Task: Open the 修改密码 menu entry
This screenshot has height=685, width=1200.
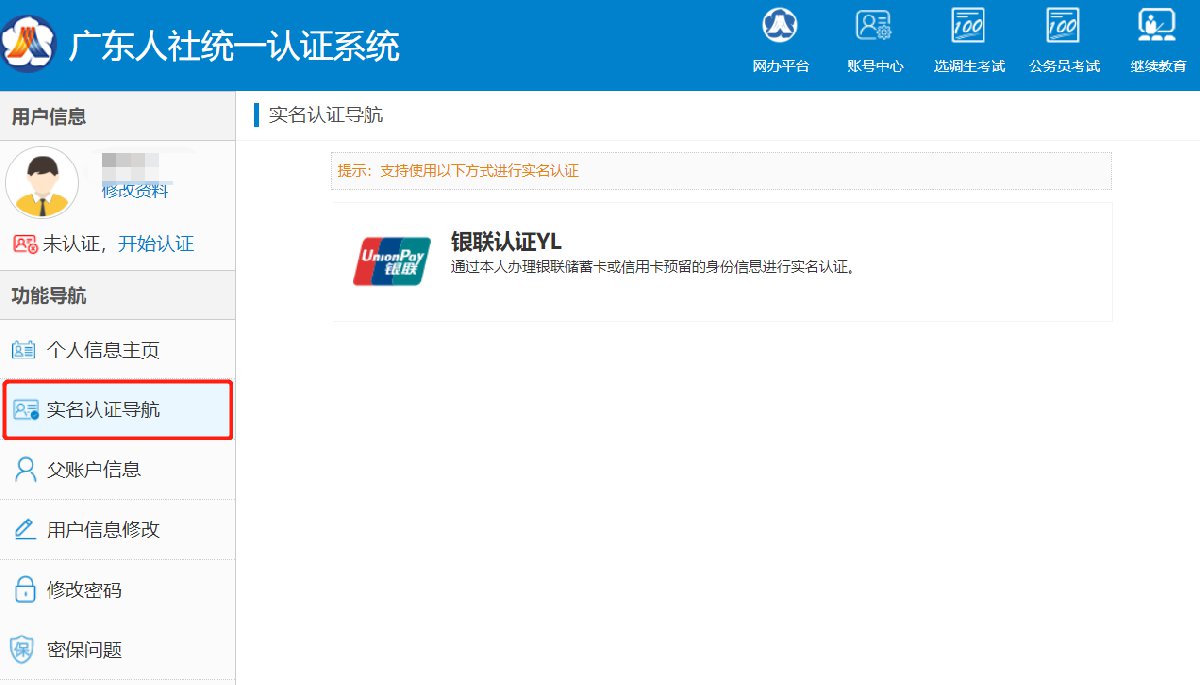Action: coord(84,590)
